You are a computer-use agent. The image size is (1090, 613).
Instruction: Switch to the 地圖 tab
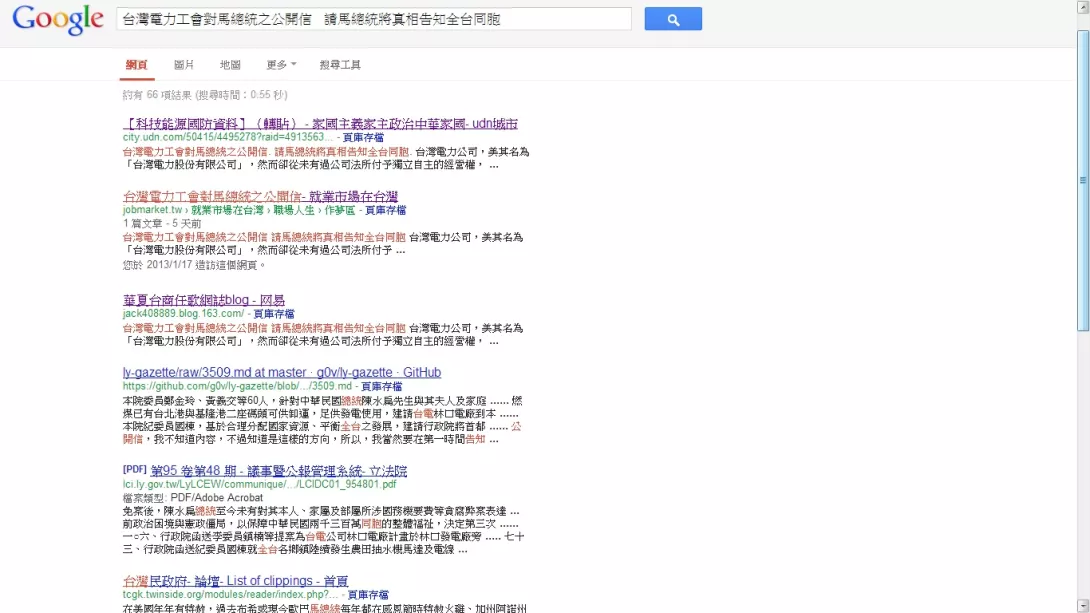point(230,65)
